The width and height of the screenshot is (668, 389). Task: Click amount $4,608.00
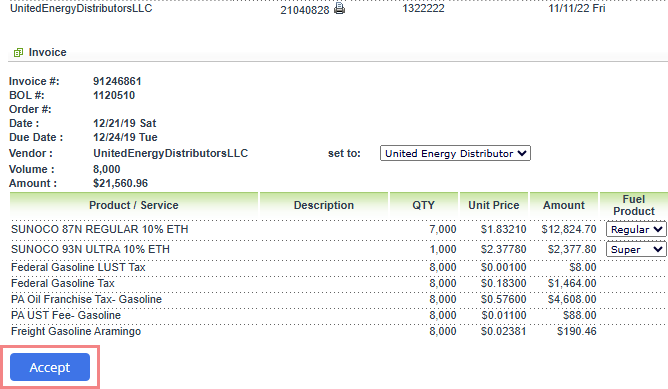(x=572, y=299)
